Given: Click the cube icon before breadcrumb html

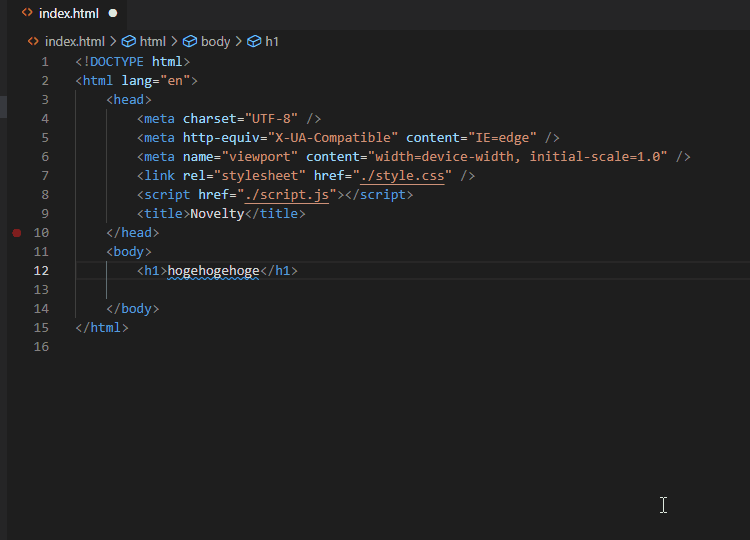Looking at the screenshot, I should point(128,41).
